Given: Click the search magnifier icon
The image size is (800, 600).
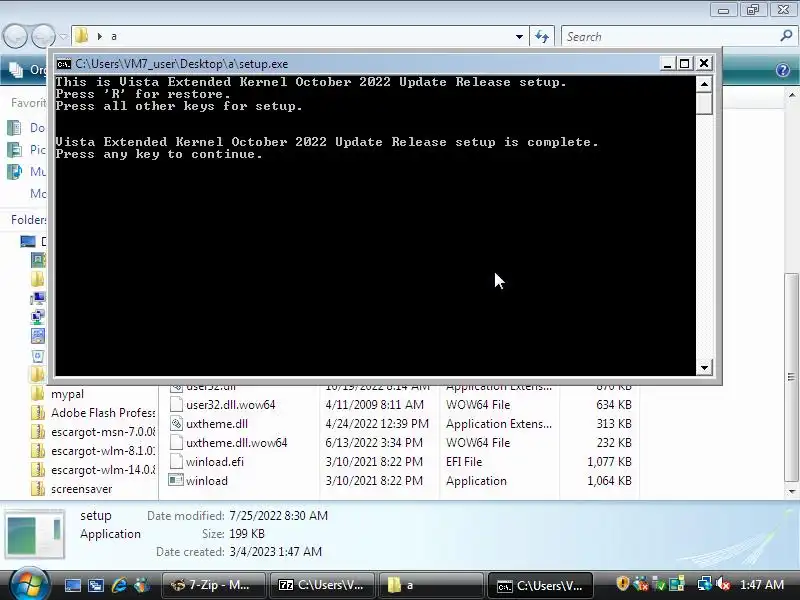Looking at the screenshot, I should click(x=786, y=36).
